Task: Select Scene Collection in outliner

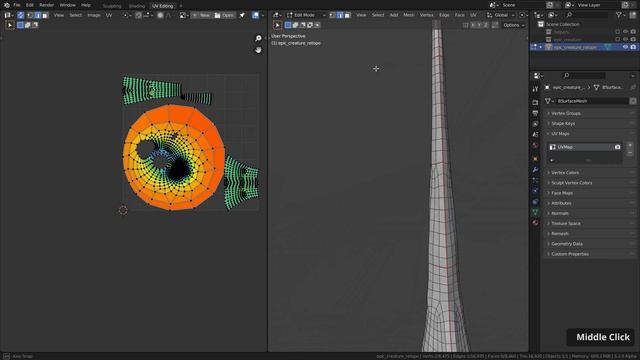Action: (562, 24)
